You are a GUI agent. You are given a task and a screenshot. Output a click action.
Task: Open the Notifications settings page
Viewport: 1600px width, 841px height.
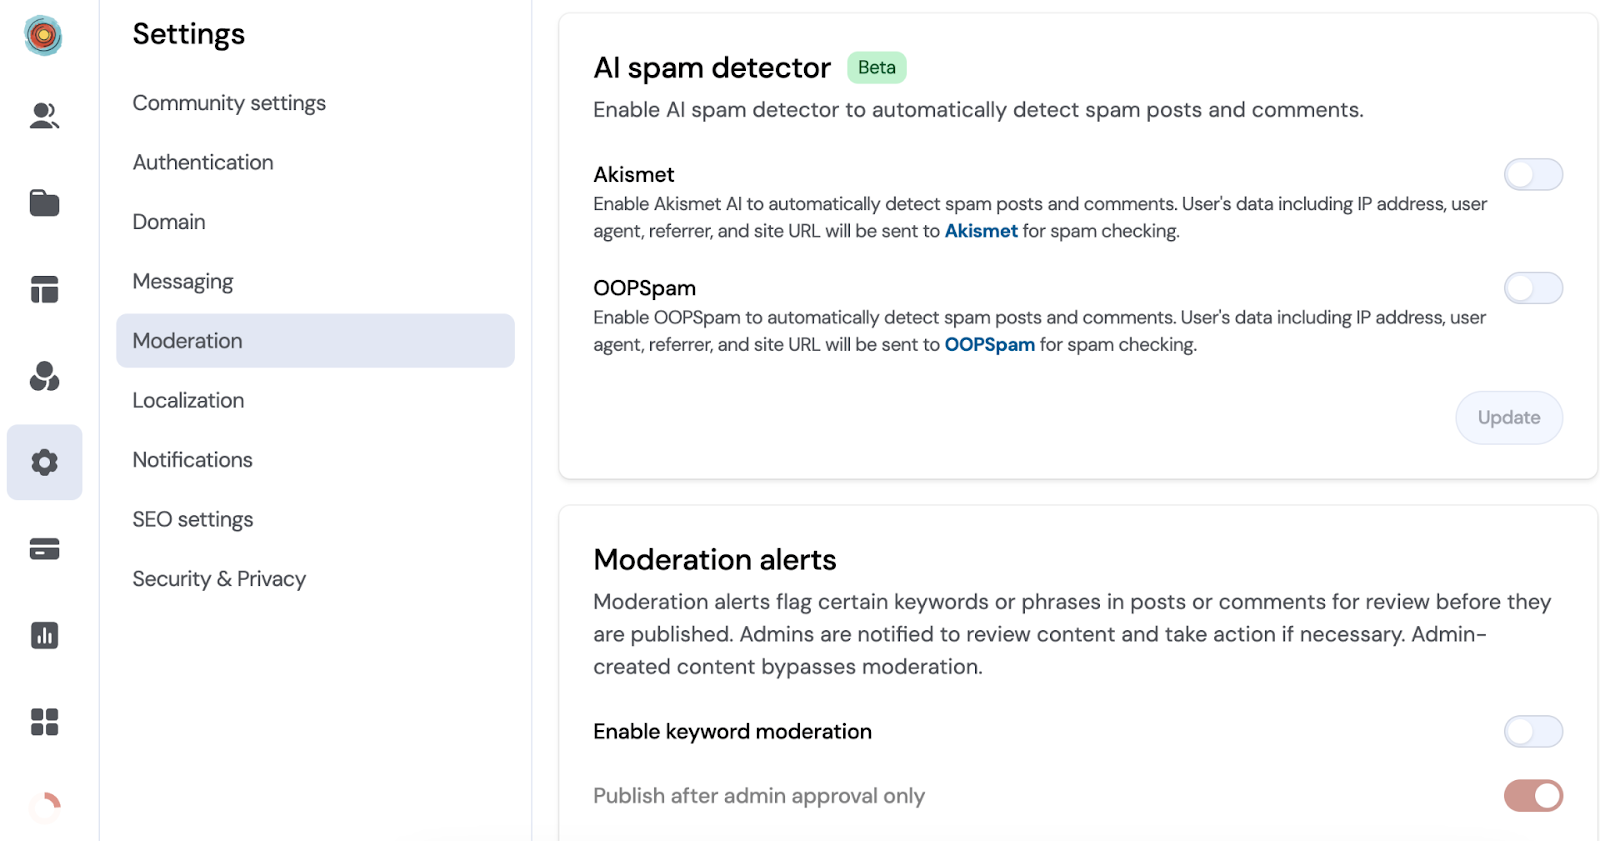point(192,459)
